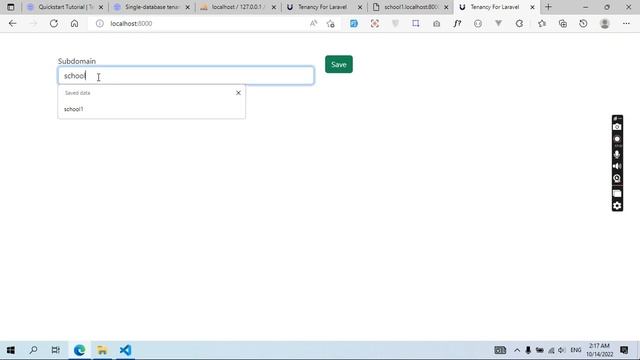Image resolution: width=640 pixels, height=360 pixels.
Task: Open taskbar Search
Action: click(x=33, y=350)
